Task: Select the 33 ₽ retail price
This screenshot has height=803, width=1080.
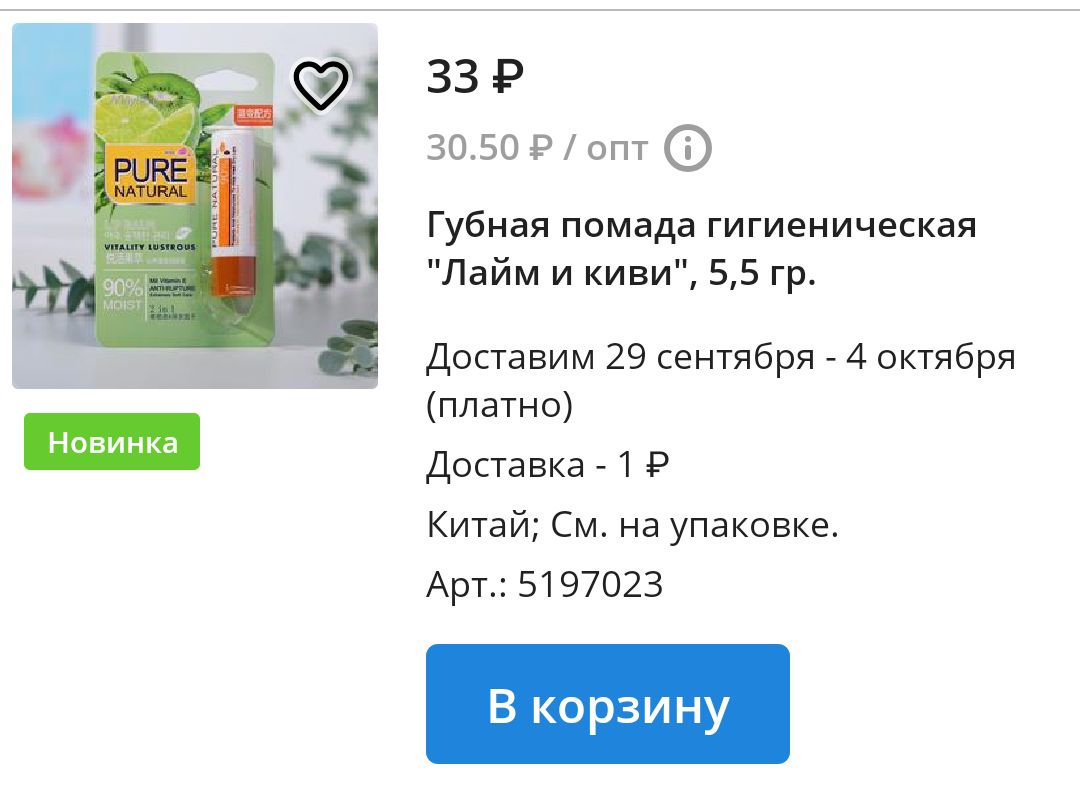Action: (475, 76)
